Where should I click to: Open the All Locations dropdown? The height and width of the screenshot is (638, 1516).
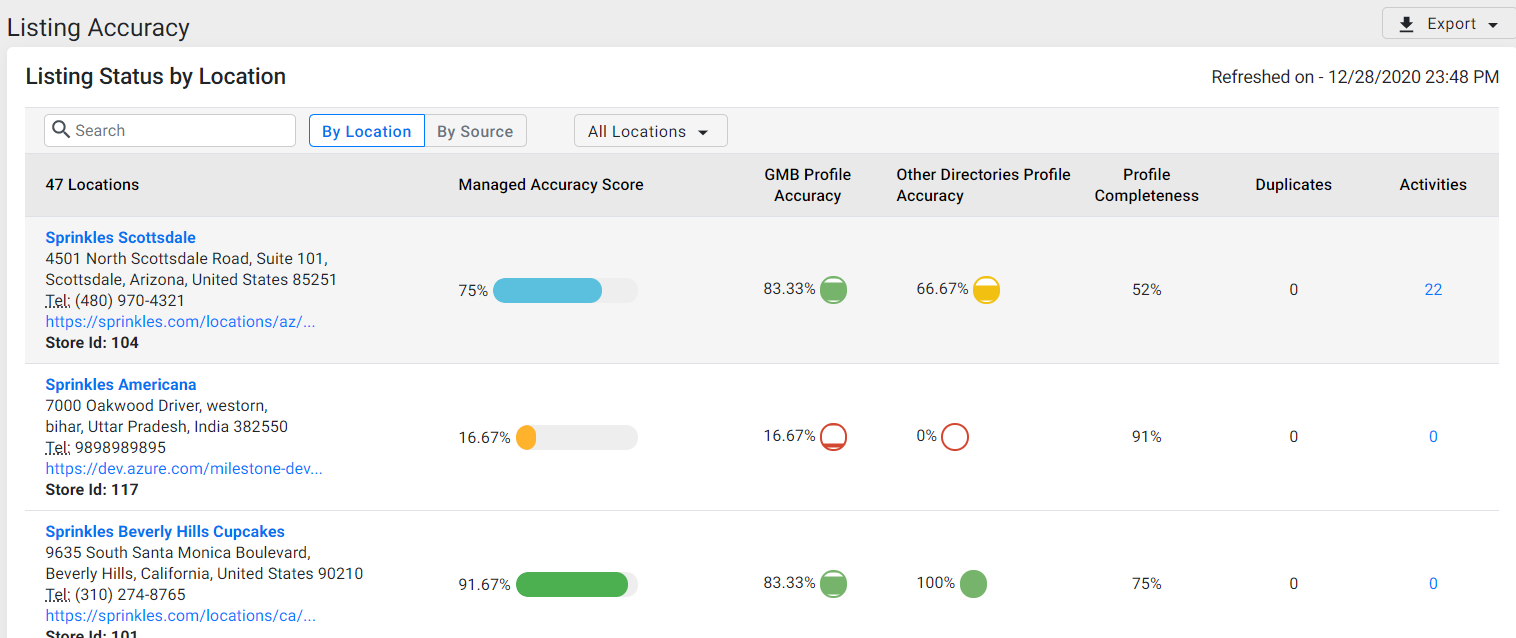(x=650, y=131)
